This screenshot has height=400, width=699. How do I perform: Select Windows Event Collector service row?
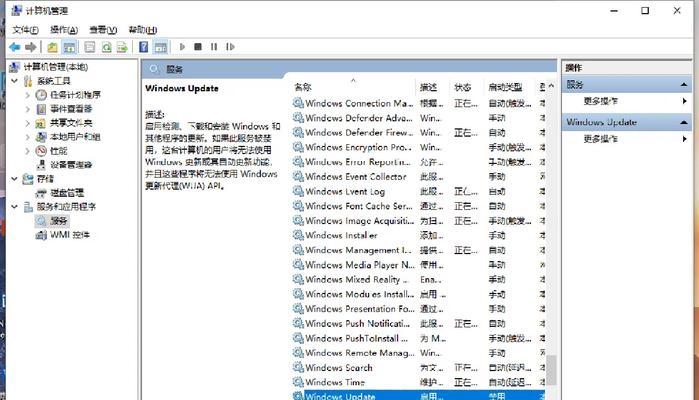pos(418,177)
